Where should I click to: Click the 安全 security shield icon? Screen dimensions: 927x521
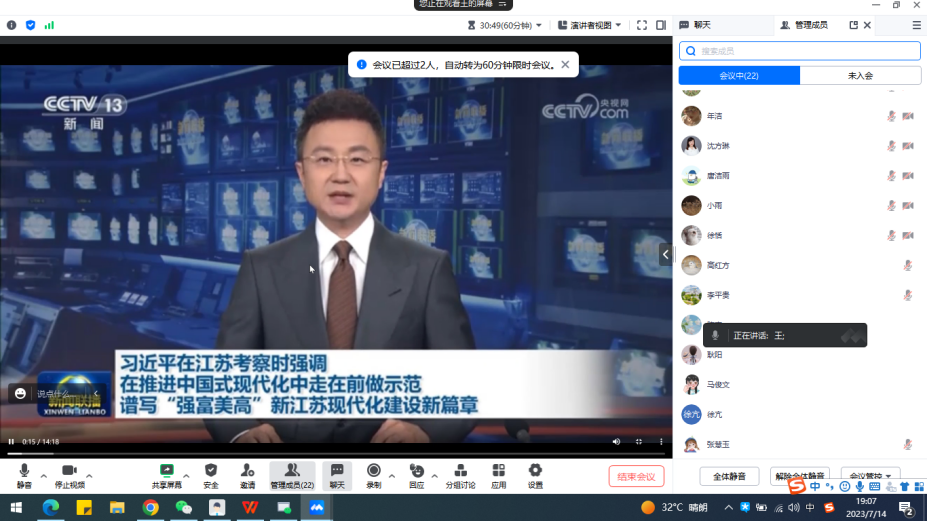click(x=211, y=475)
